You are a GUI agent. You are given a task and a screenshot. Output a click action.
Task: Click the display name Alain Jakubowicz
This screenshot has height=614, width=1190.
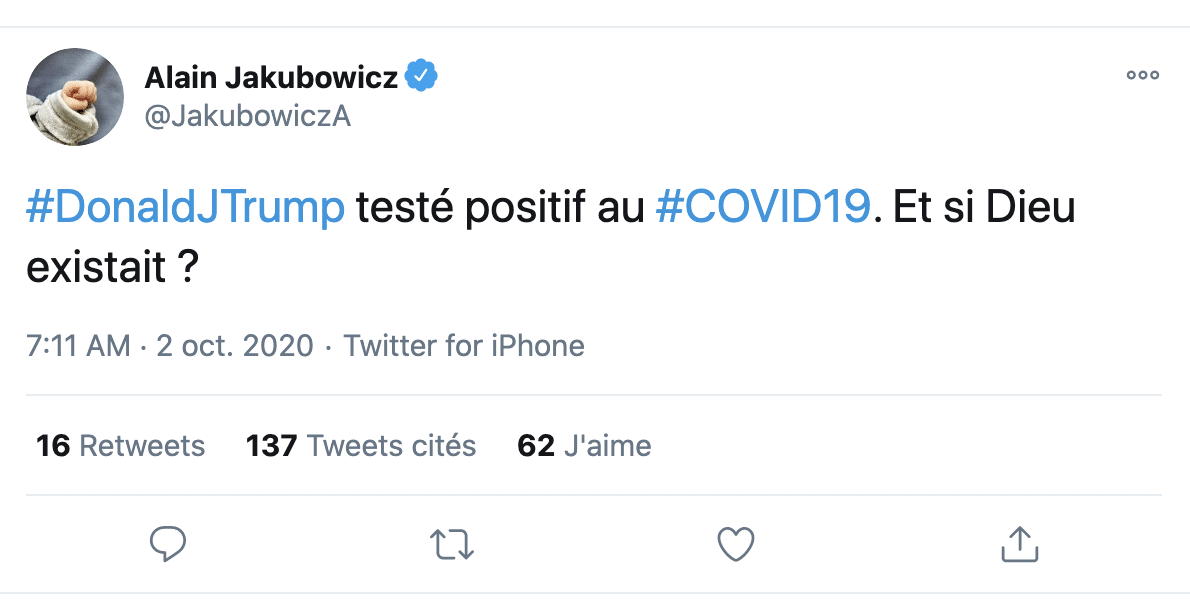(272, 77)
